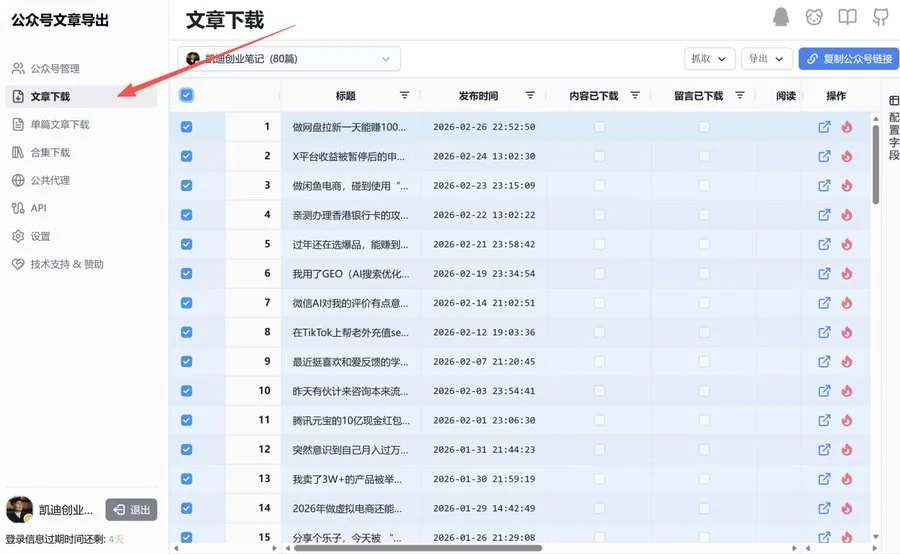
Task: Expand the 抓取 dropdown
Action: pyautogui.click(x=709, y=59)
